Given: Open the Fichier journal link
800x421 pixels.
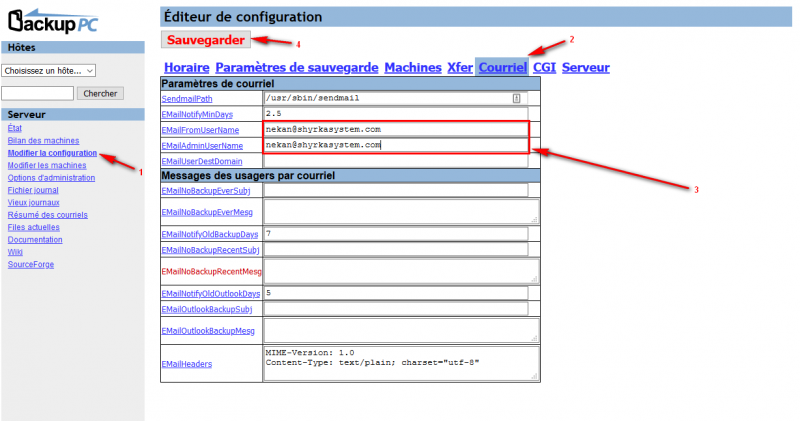Looking at the screenshot, I should pos(35,190).
